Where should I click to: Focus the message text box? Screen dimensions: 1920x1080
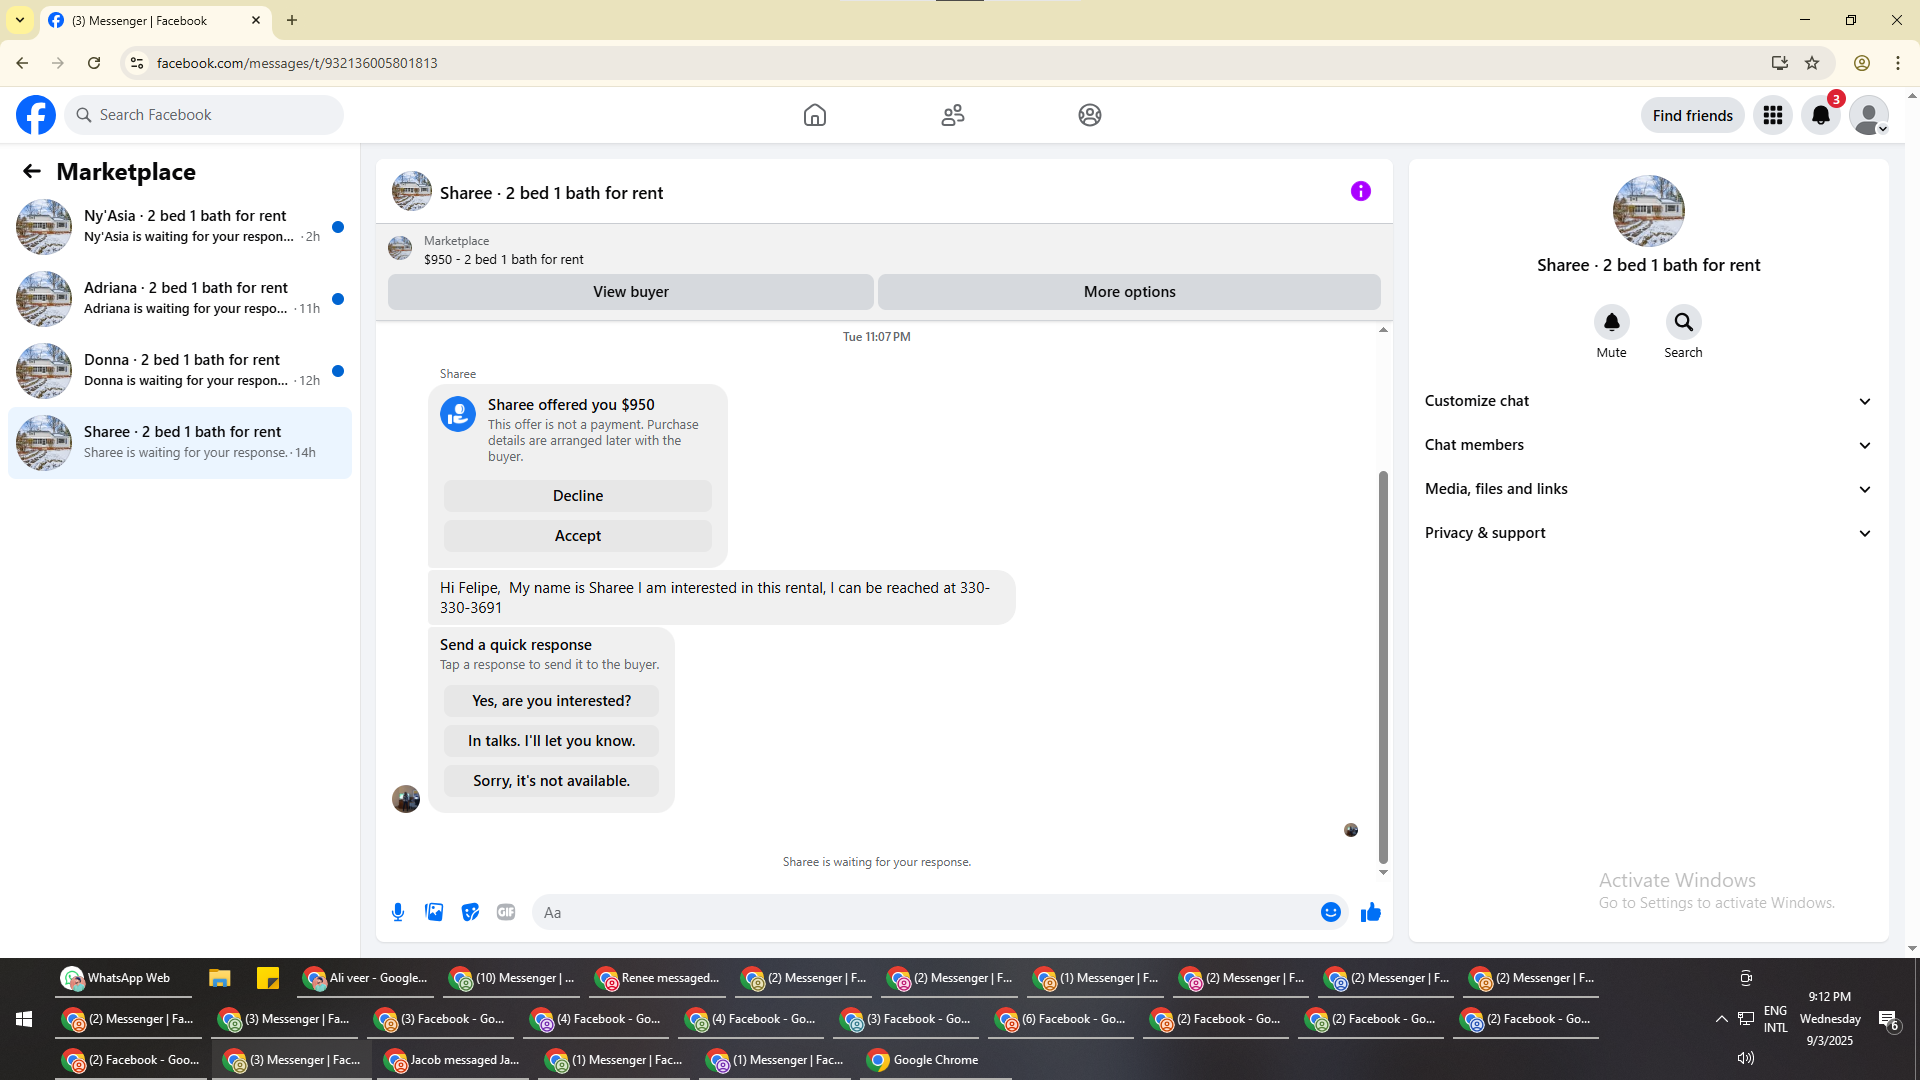coord(925,912)
